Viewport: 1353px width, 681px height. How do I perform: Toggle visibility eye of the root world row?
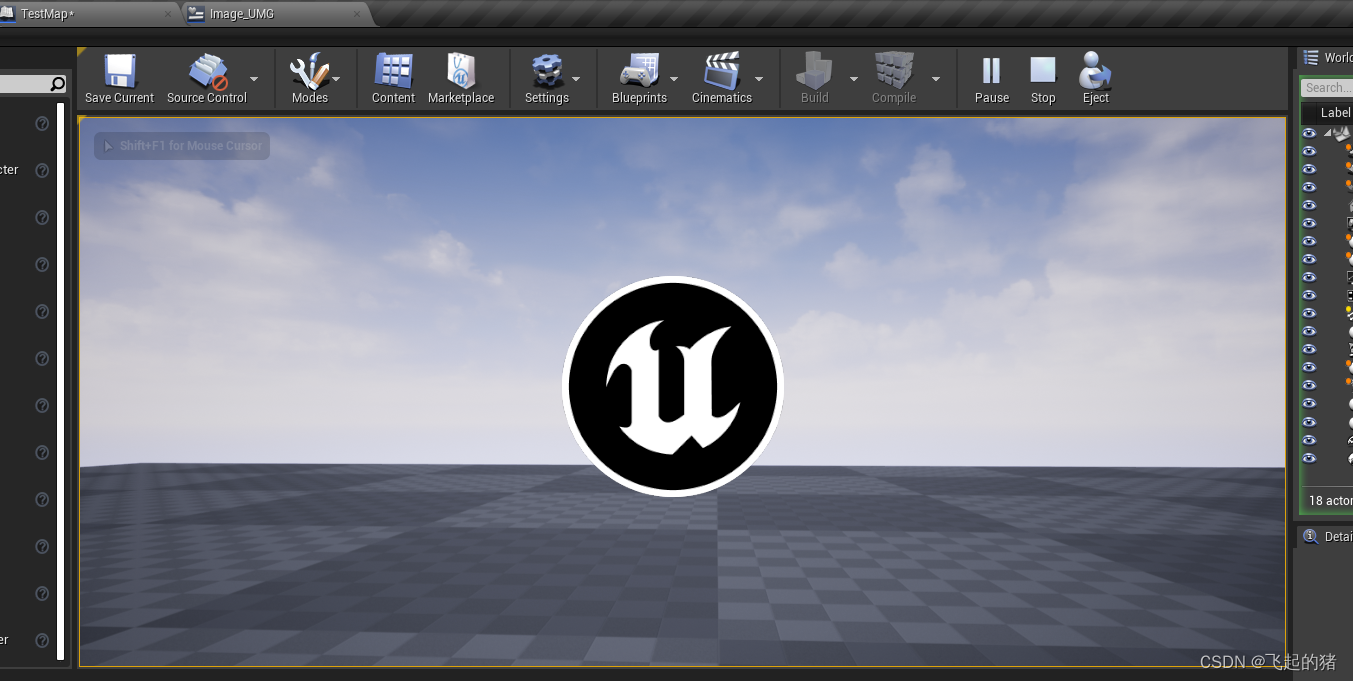(x=1309, y=133)
